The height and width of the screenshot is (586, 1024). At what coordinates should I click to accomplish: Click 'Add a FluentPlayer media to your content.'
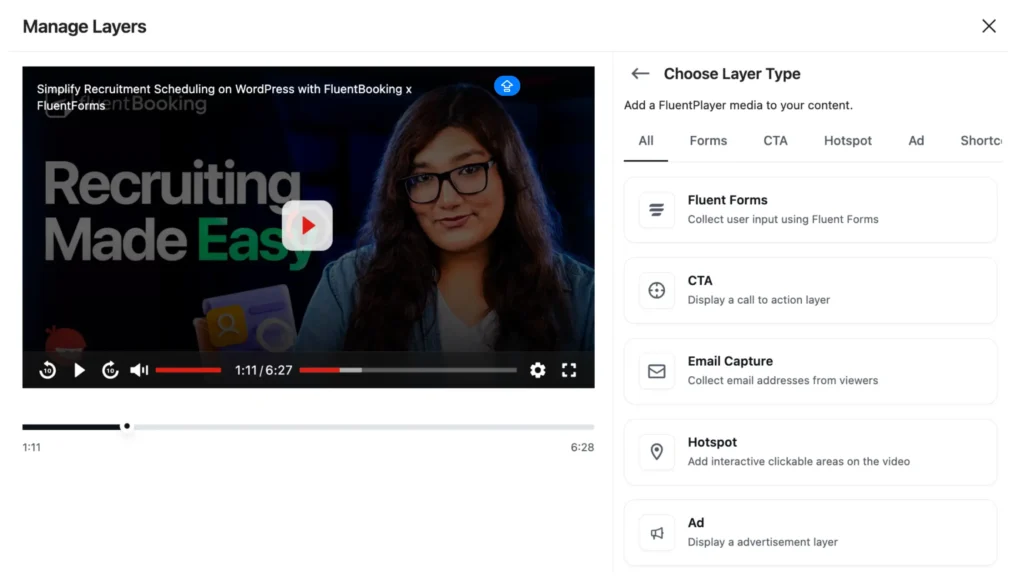pyautogui.click(x=738, y=105)
